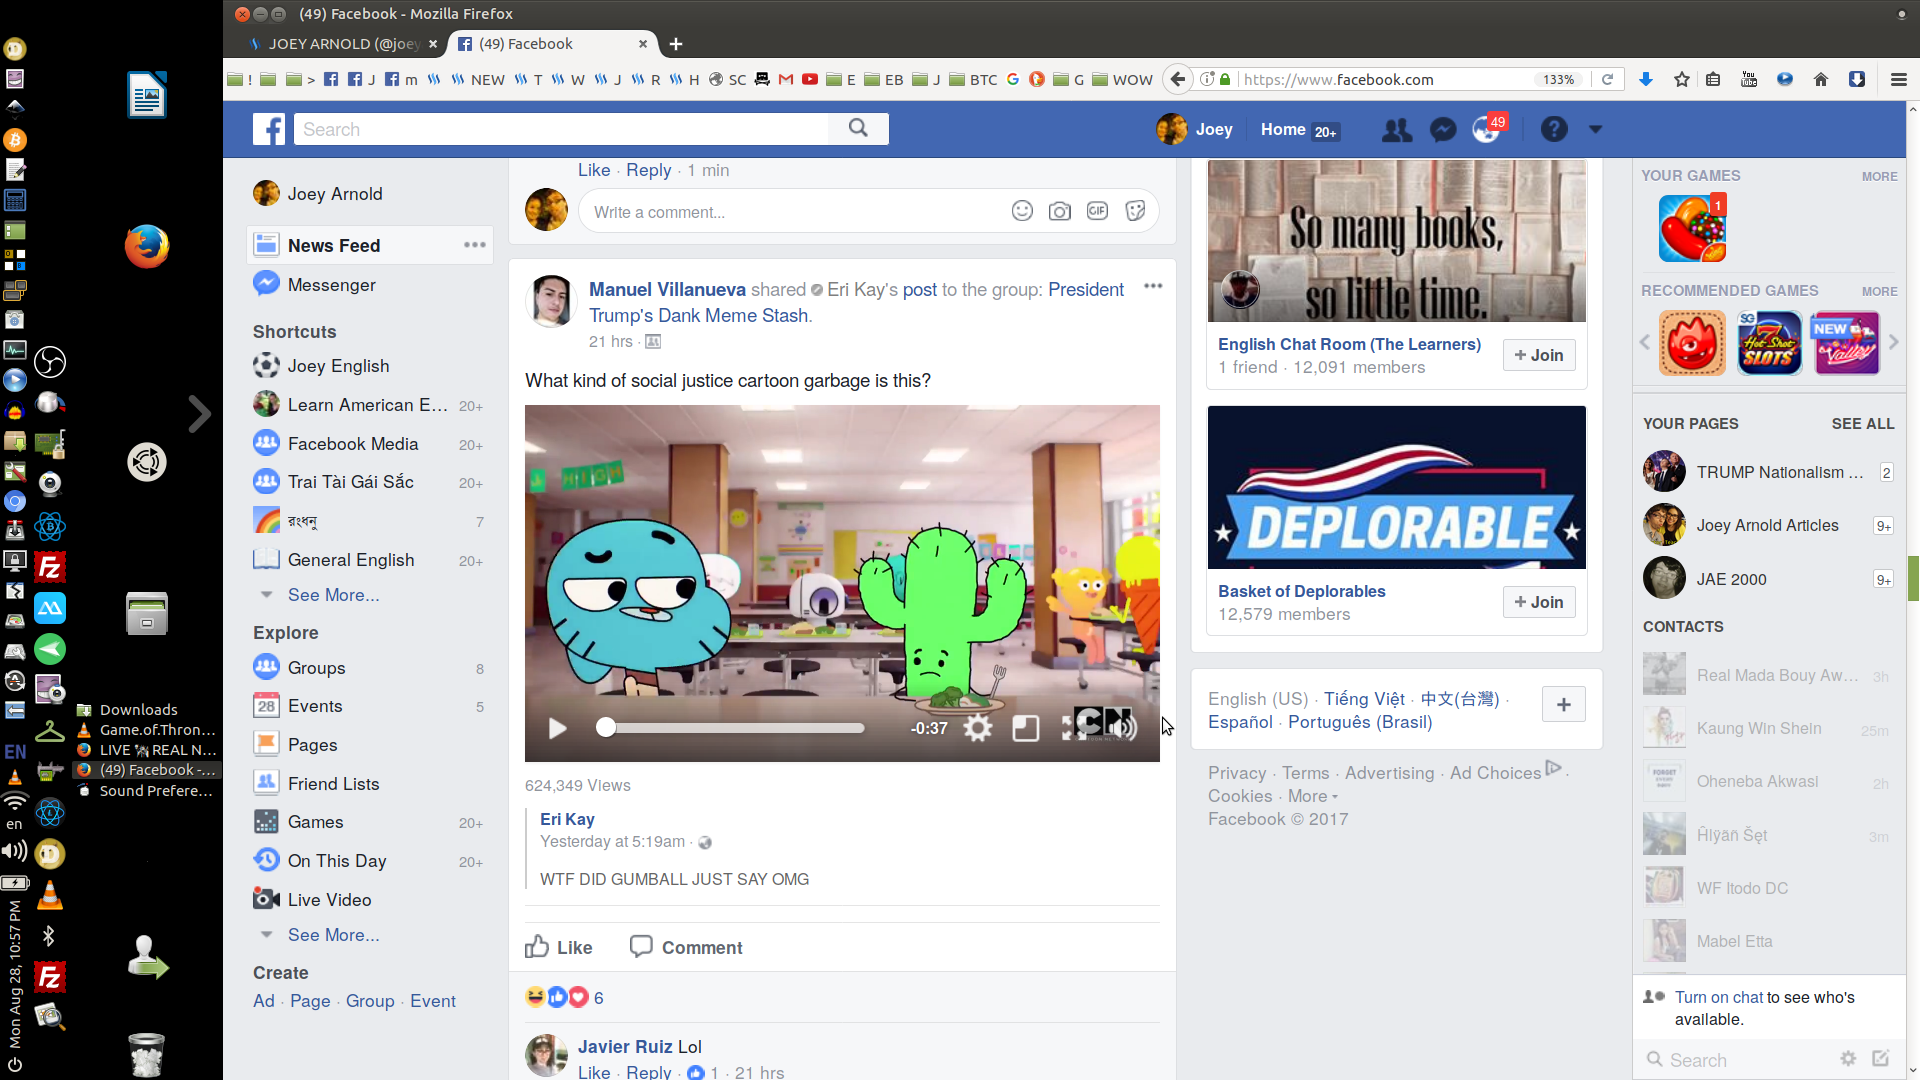Attach a photo using the camera icon
This screenshot has width=1920, height=1080.
[x=1060, y=211]
